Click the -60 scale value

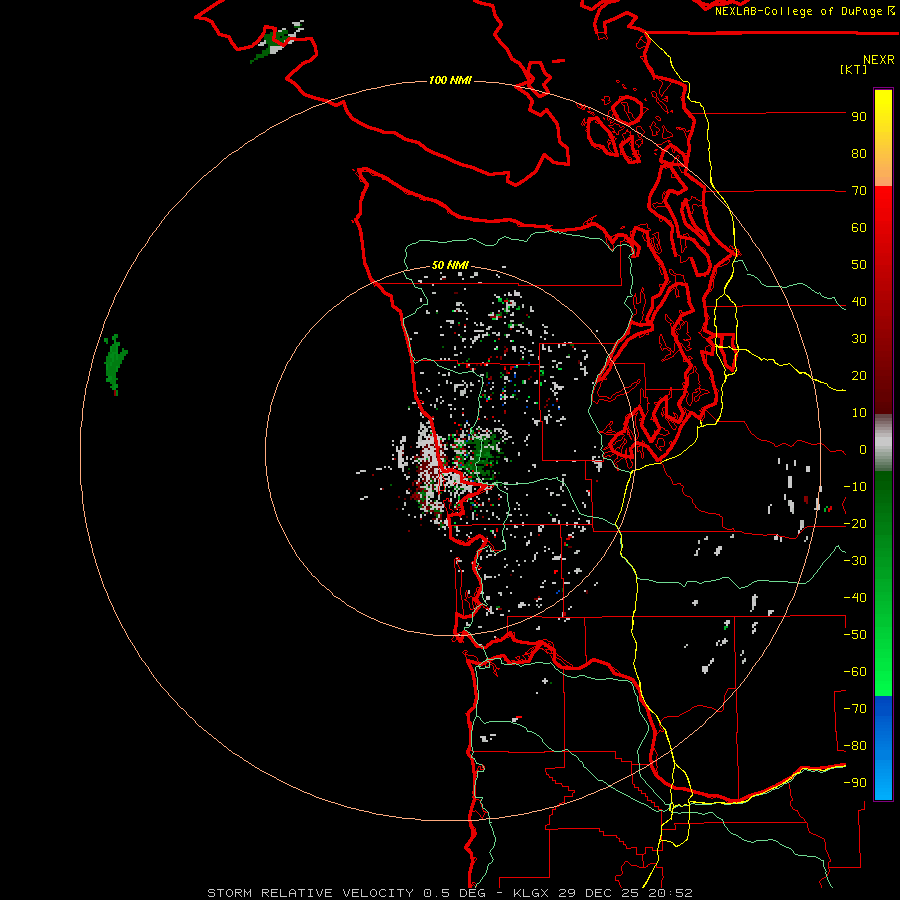coord(855,672)
